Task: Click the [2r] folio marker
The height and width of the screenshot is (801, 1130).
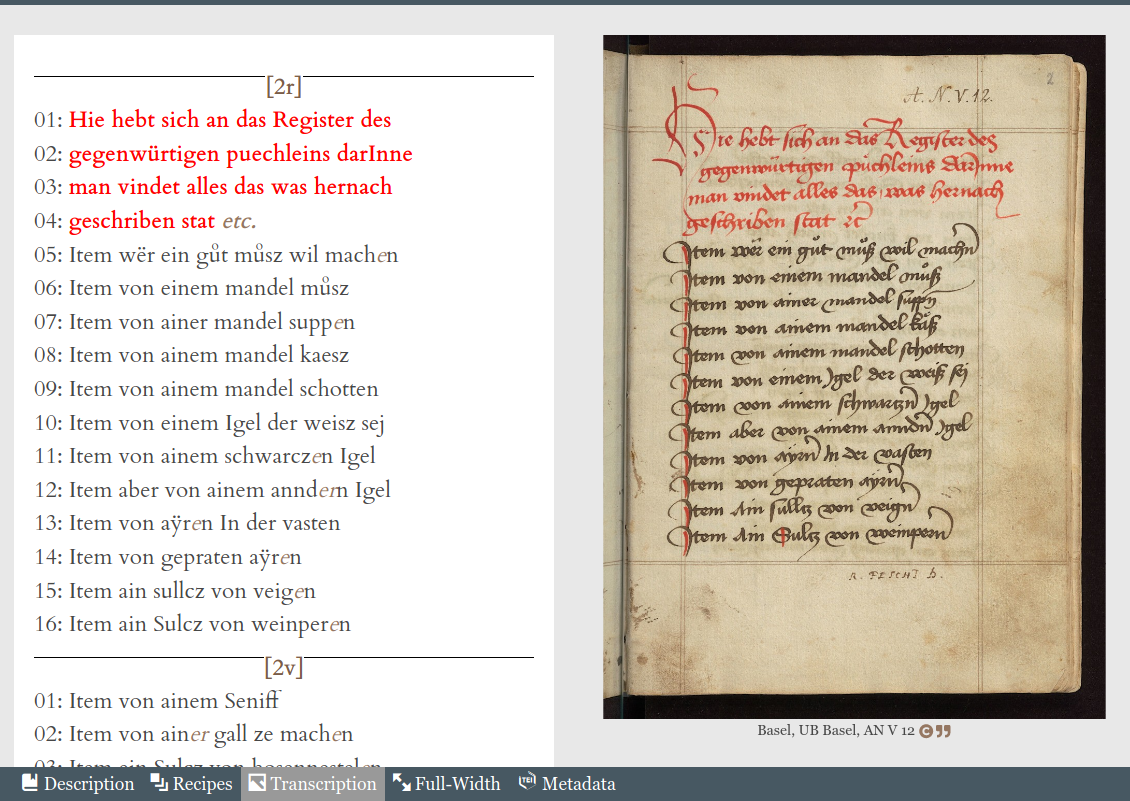Action: (284, 87)
